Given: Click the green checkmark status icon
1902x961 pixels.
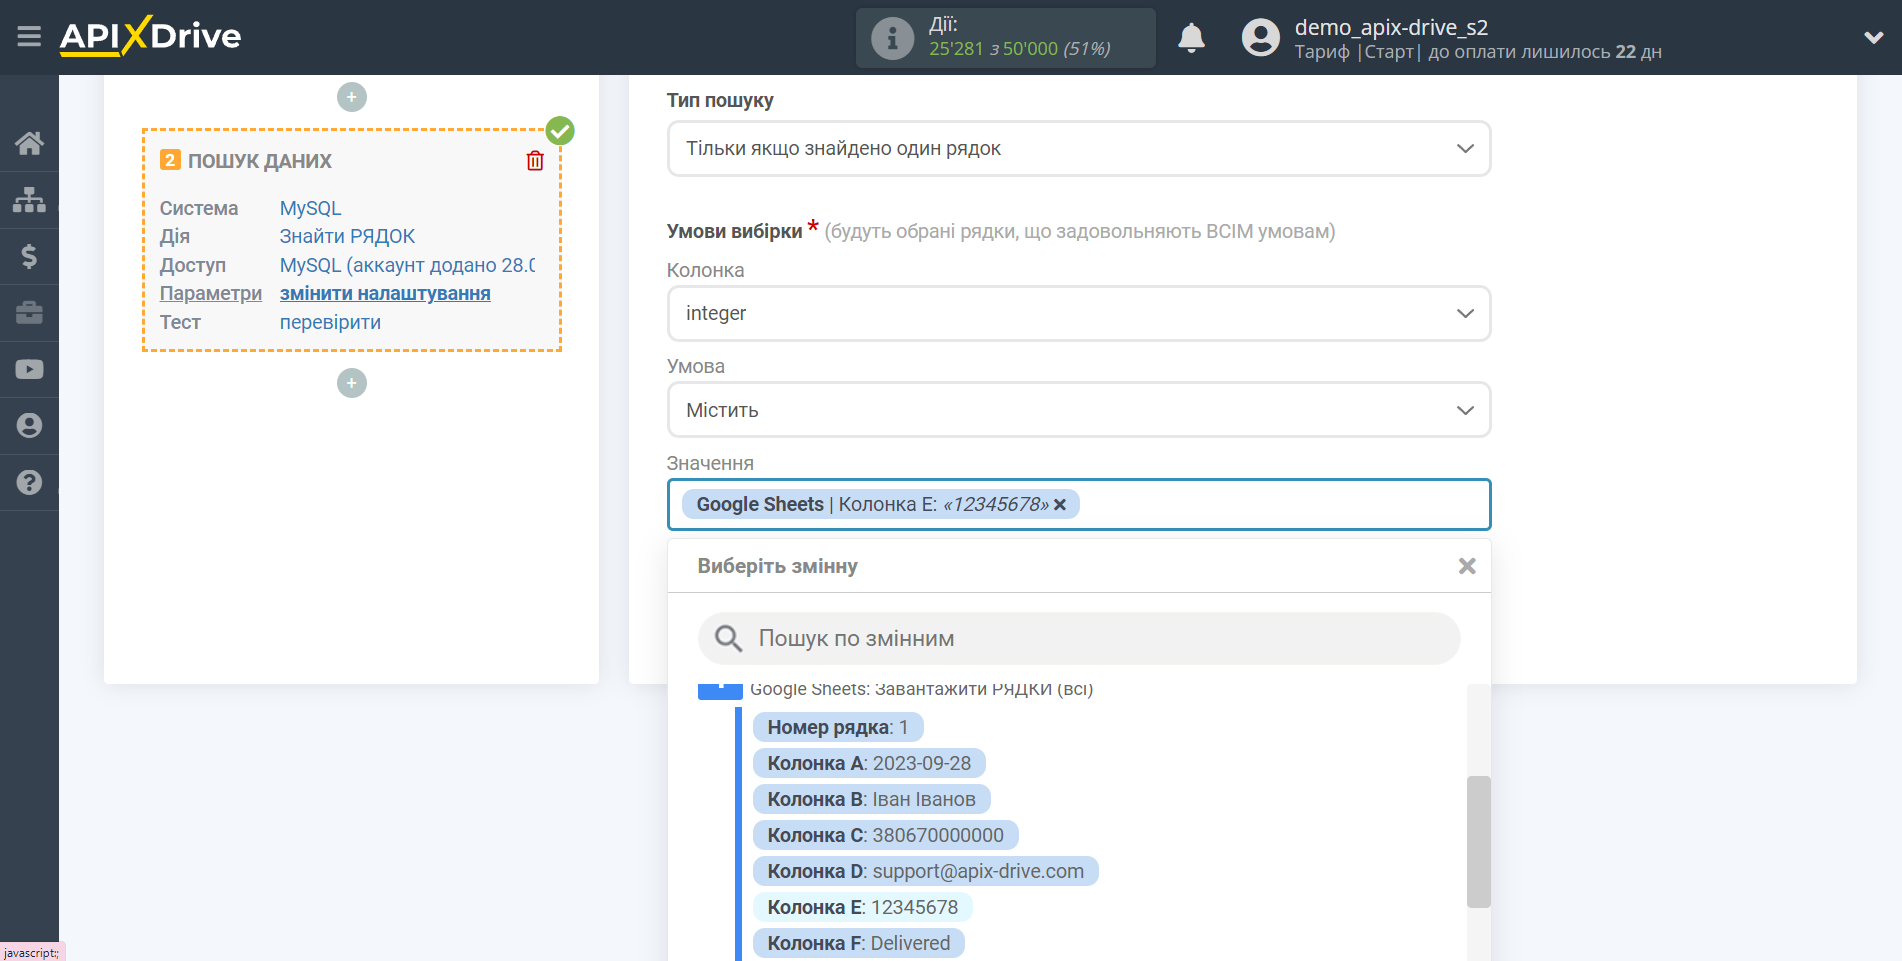Looking at the screenshot, I should coord(560,131).
